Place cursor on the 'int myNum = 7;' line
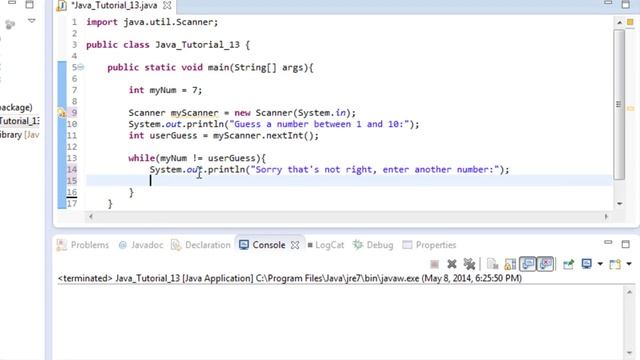This screenshot has height=360, width=640. [165, 90]
